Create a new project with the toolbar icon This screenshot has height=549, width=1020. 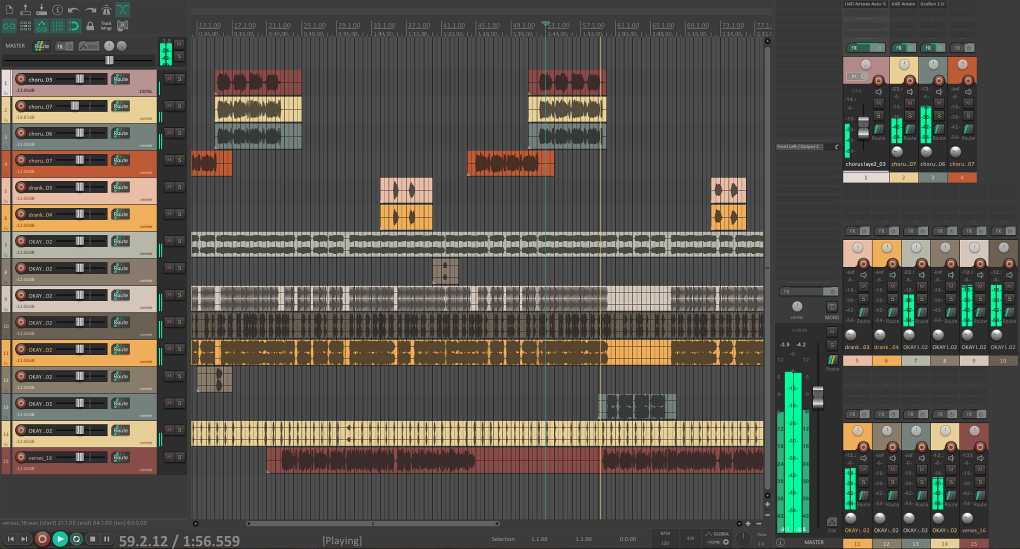[9, 10]
